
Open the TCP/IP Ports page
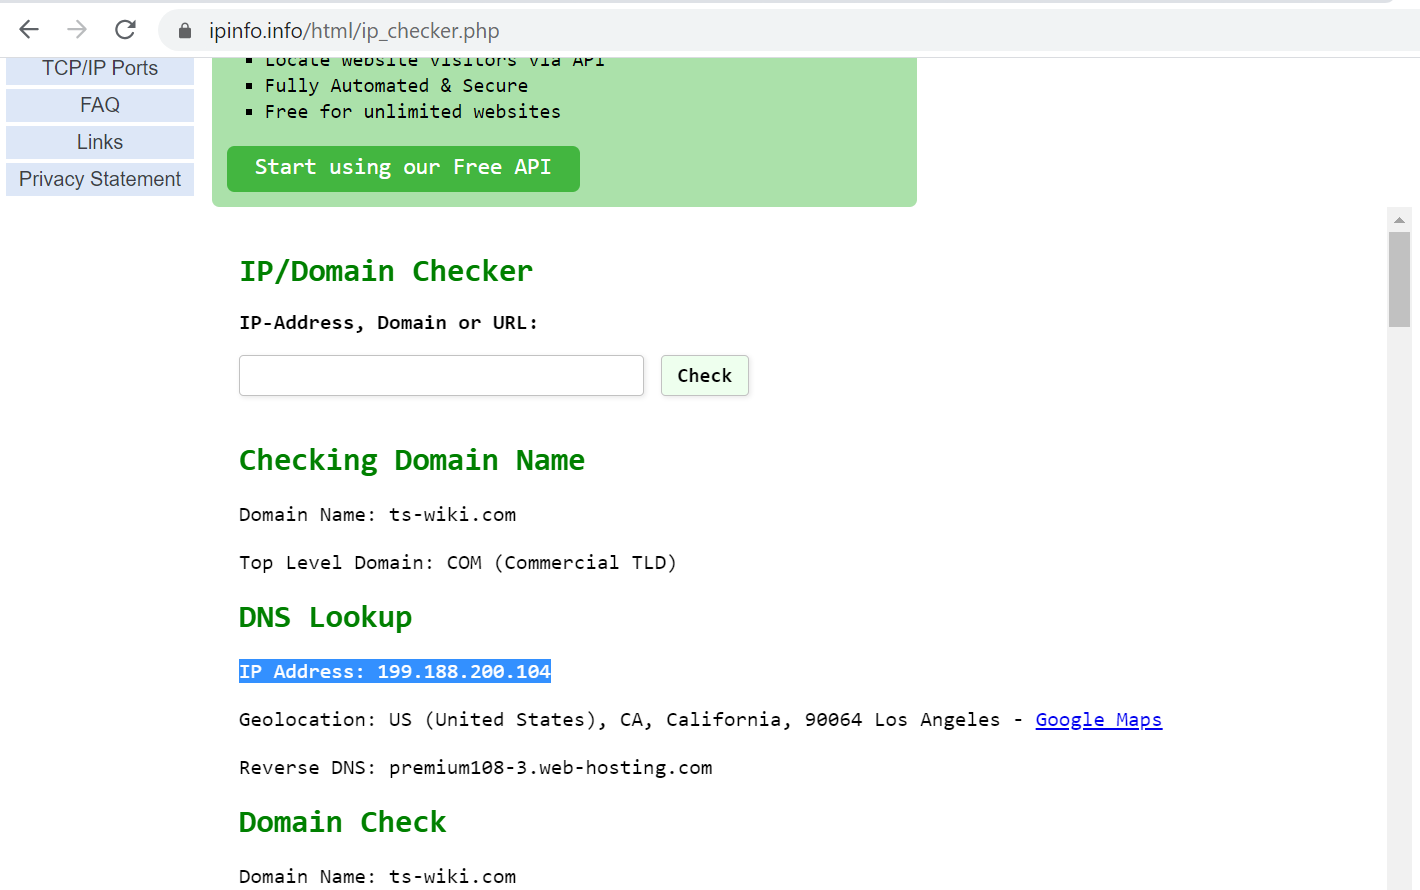pyautogui.click(x=100, y=69)
